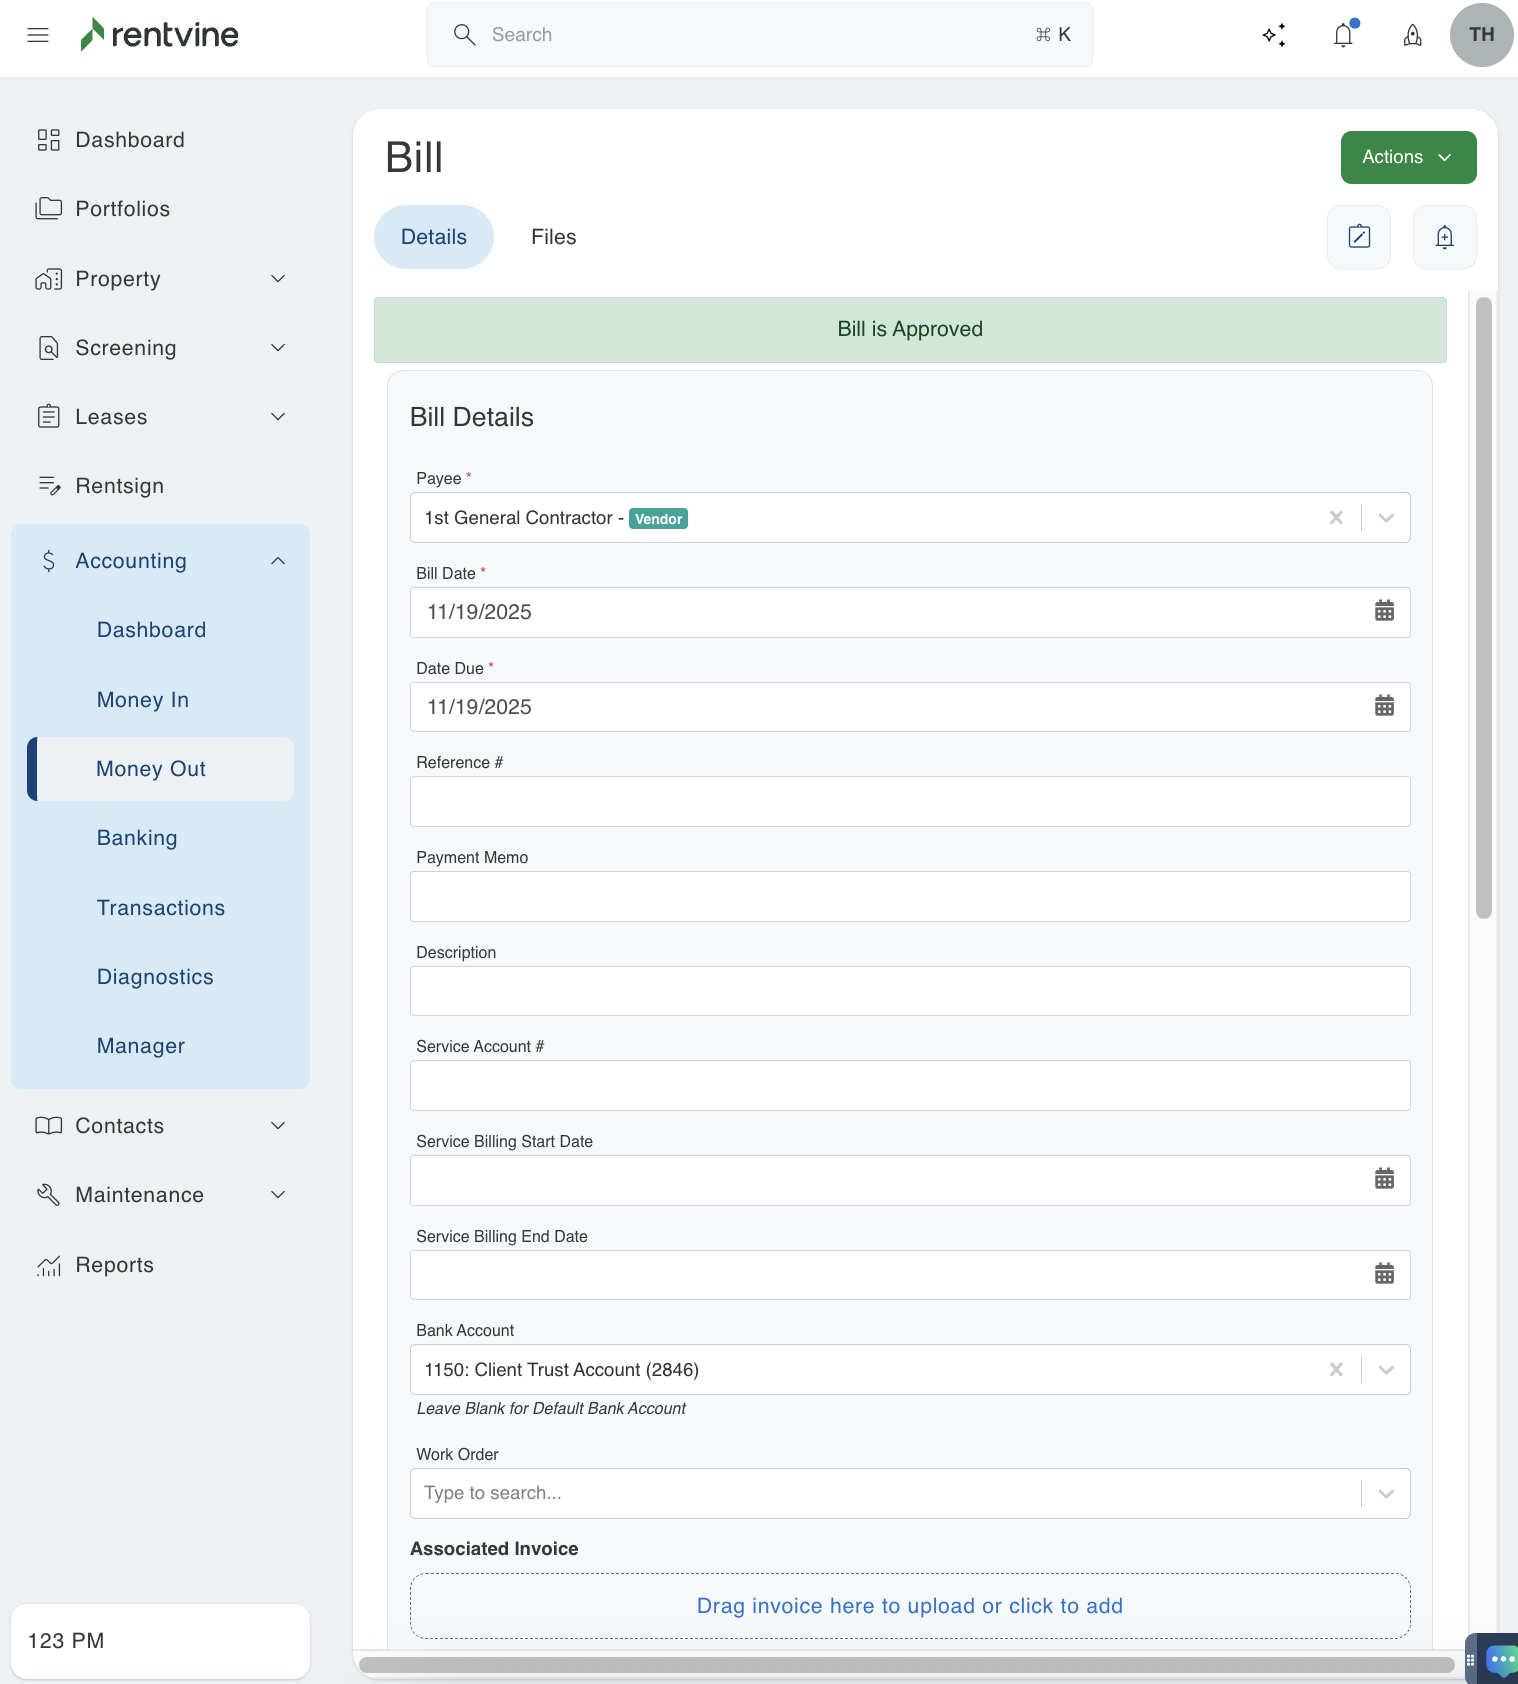
Task: Click the add reminder bell icon
Action: (x=1444, y=237)
